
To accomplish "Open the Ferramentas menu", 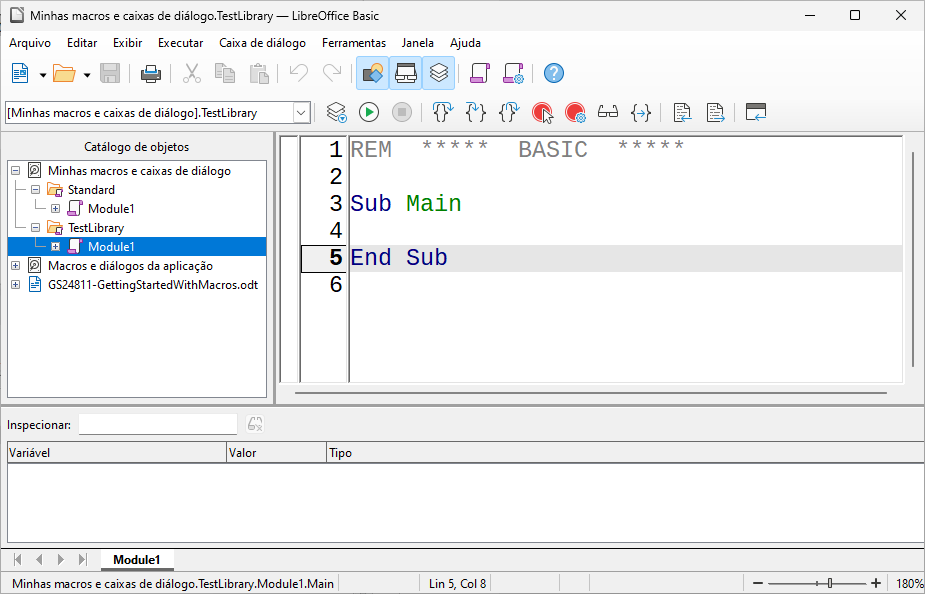I will (x=354, y=43).
